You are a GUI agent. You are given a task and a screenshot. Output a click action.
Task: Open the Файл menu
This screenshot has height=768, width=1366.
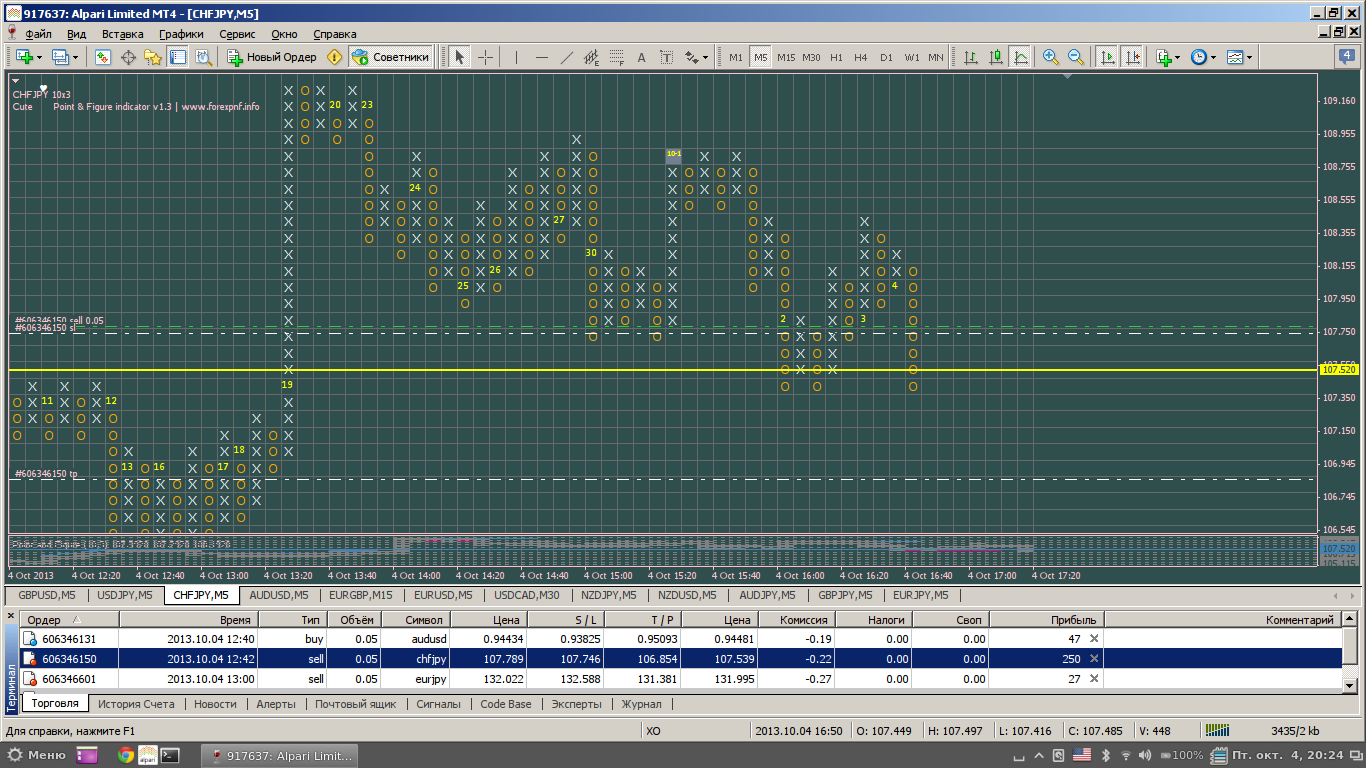[38, 34]
